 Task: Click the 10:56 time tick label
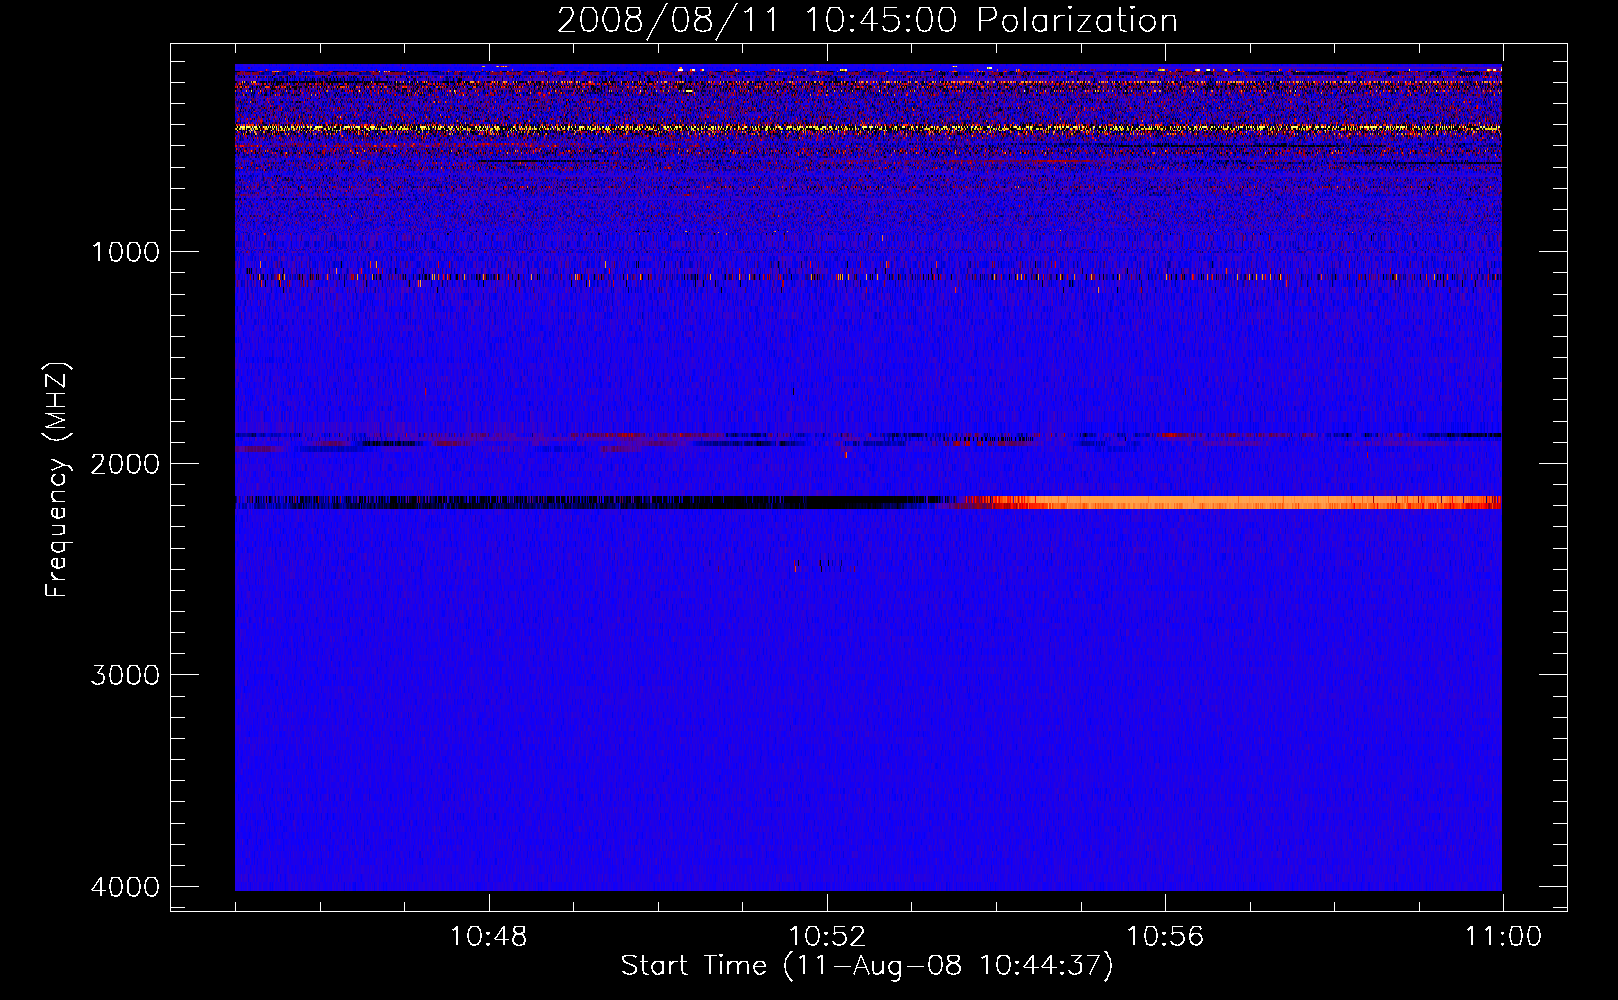coord(1165,937)
